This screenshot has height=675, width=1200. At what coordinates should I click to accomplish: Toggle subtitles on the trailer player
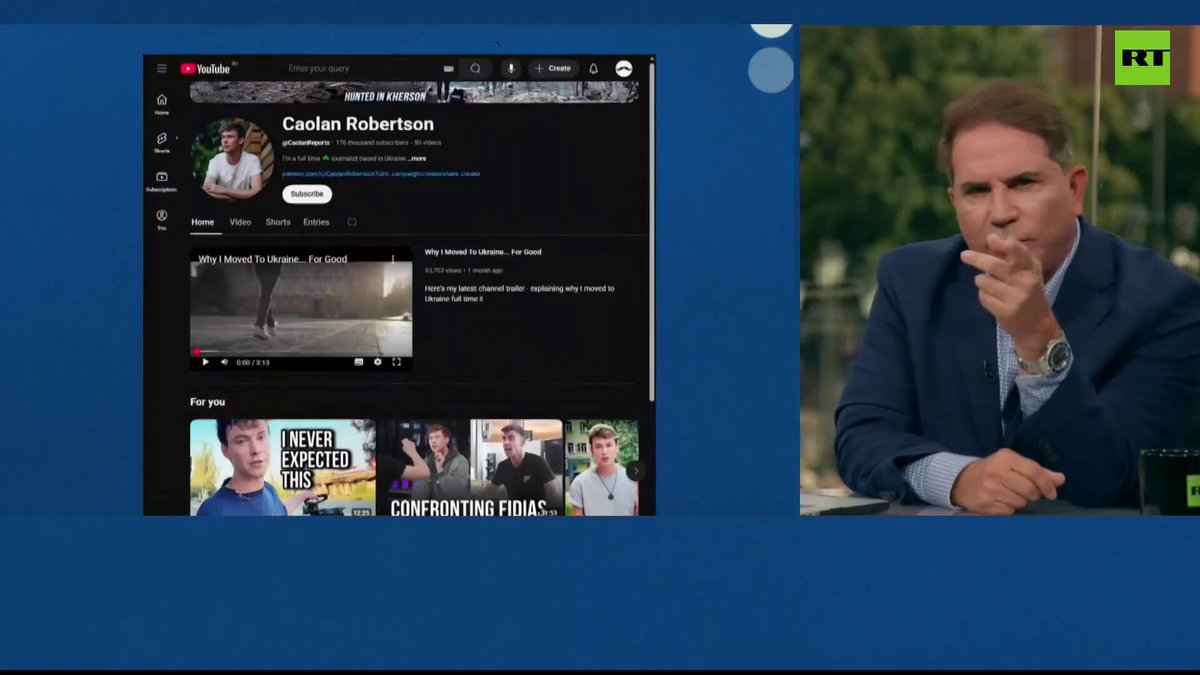(x=359, y=362)
